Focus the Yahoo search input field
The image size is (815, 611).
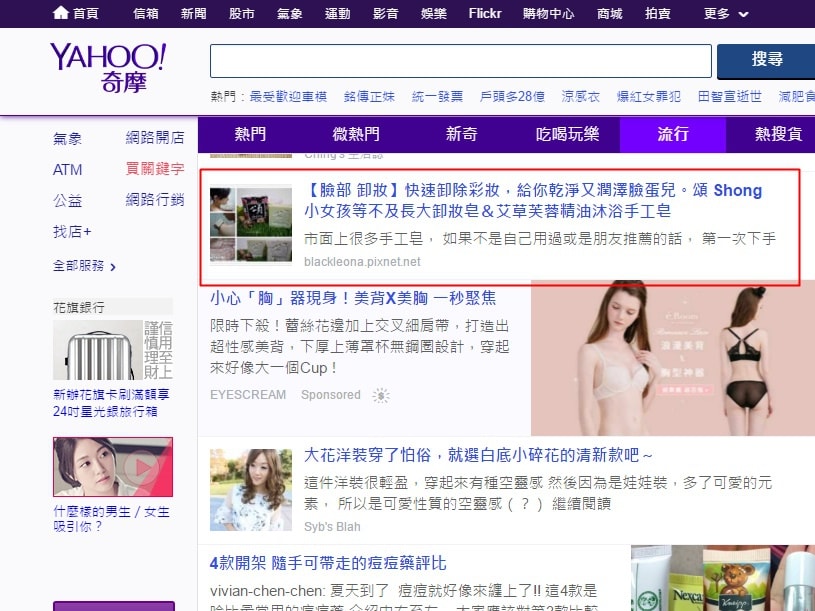(460, 61)
